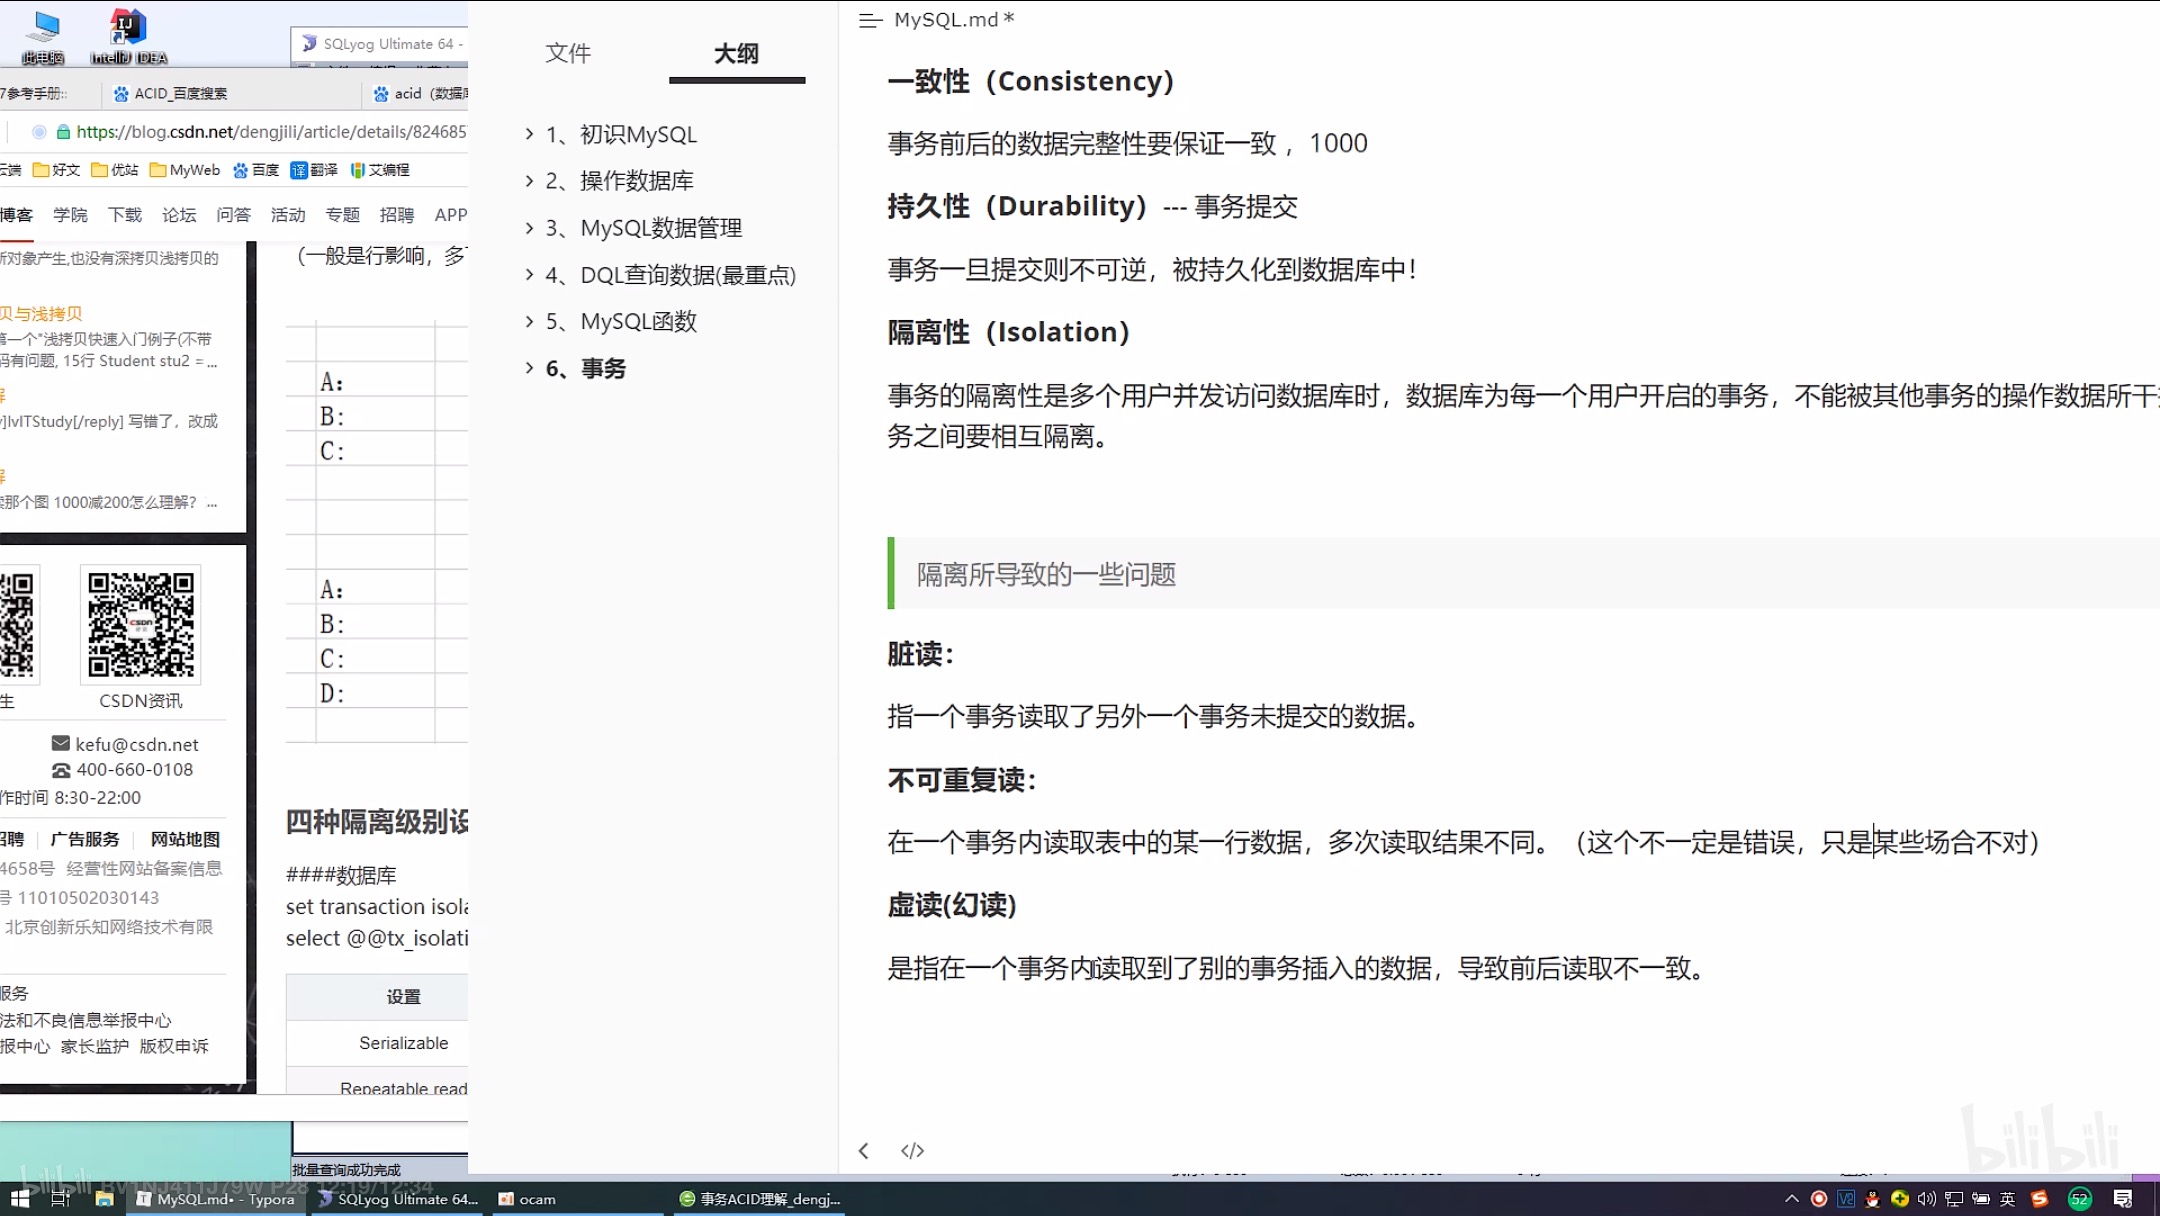The height and width of the screenshot is (1216, 2160).
Task: Open the Windows Start menu
Action: point(20,1198)
